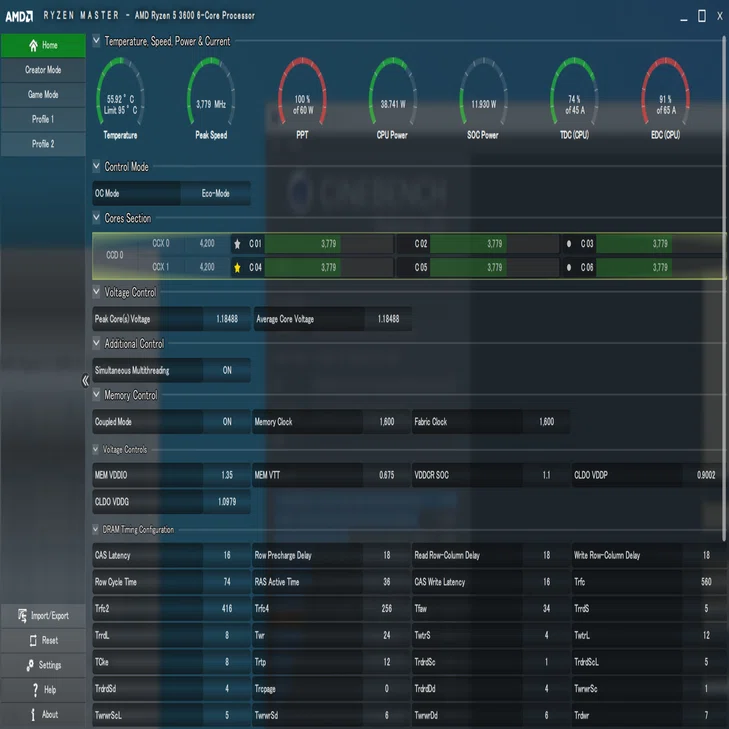Screen dimensions: 729x729
Task: Click the star icon on core C01
Action: 238,244
